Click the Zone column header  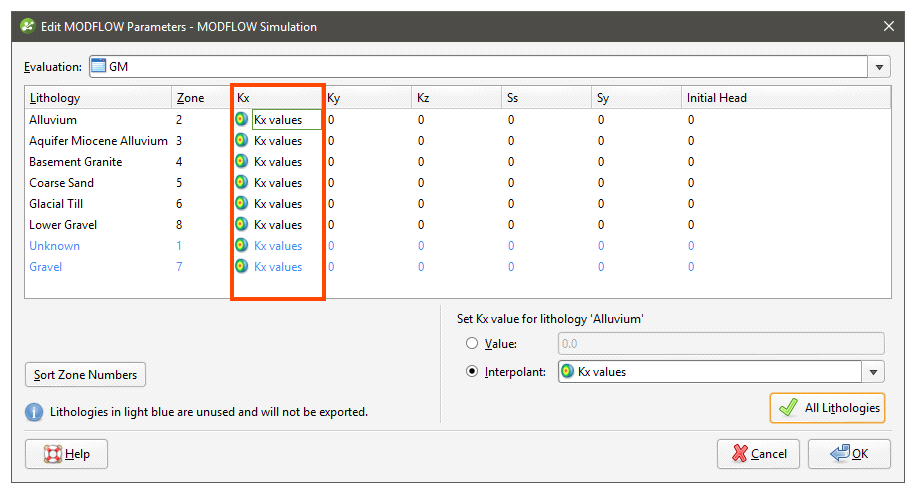click(x=201, y=98)
